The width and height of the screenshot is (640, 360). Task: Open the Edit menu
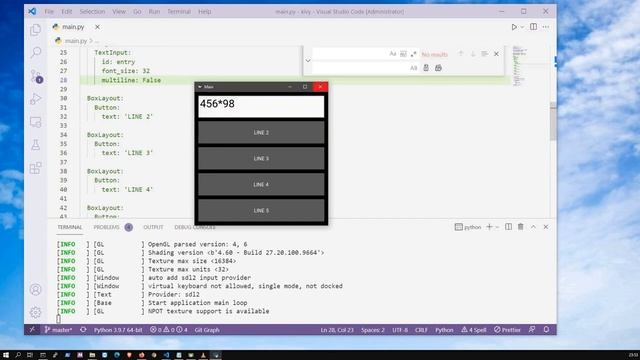pos(67,11)
